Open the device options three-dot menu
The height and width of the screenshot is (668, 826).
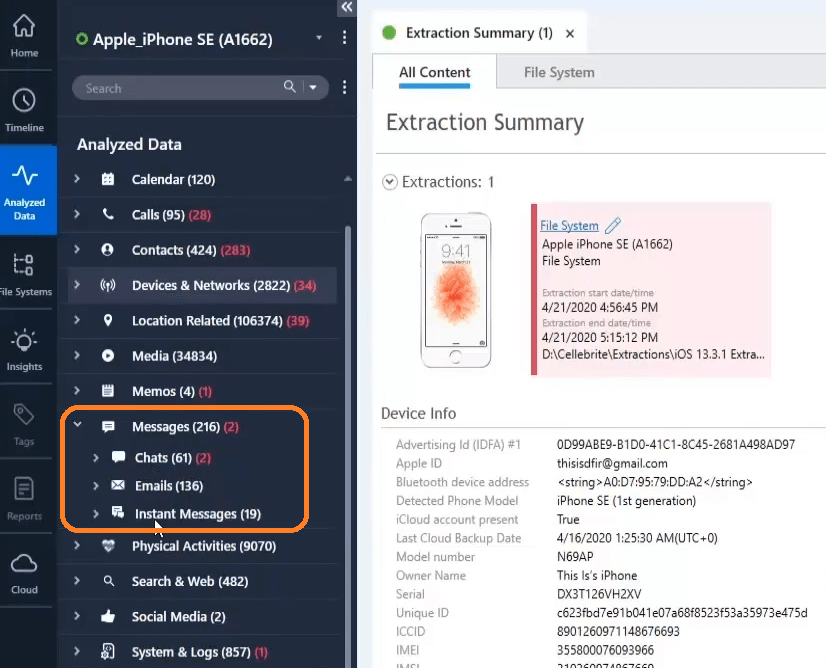(345, 37)
